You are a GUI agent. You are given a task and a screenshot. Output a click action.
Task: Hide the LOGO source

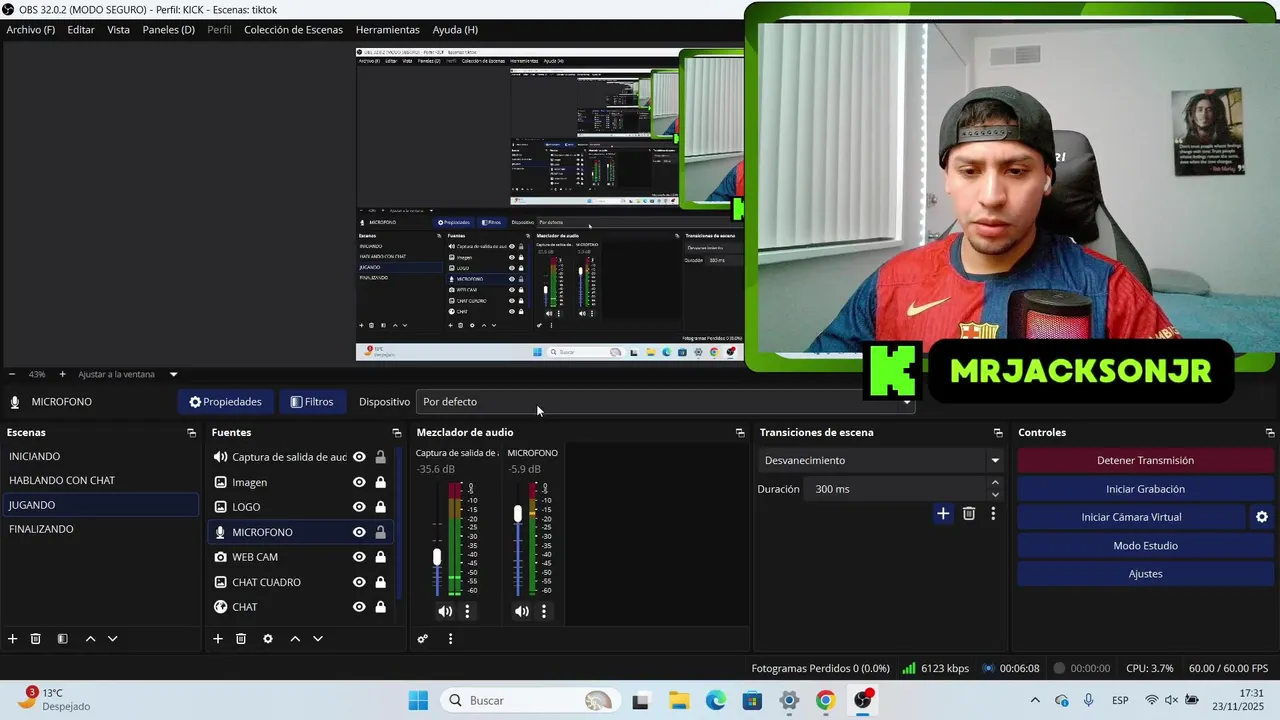[359, 507]
